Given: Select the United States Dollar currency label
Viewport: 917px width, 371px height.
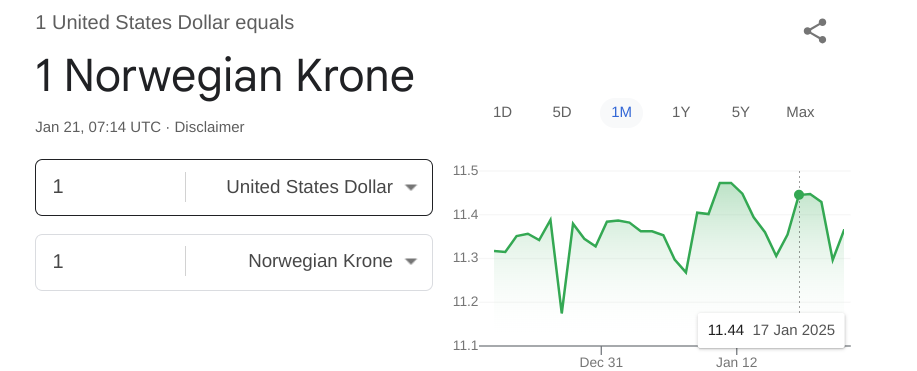Looking at the screenshot, I should pos(309,187).
